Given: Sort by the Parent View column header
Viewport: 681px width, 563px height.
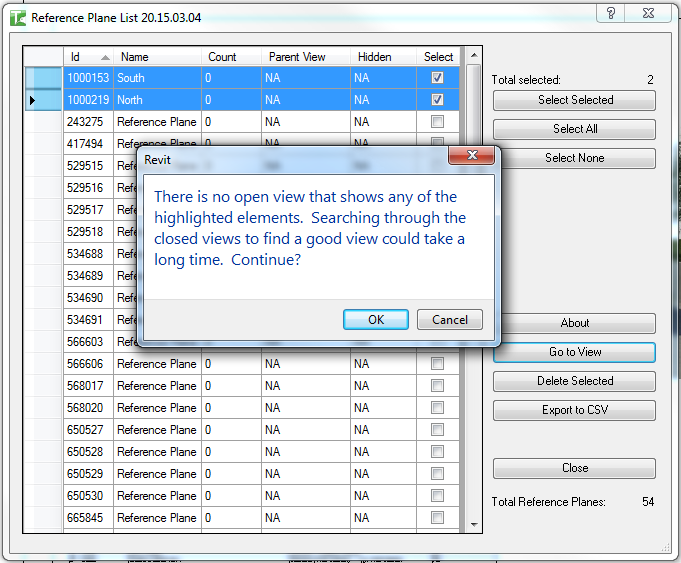Looking at the screenshot, I should coord(306,57).
